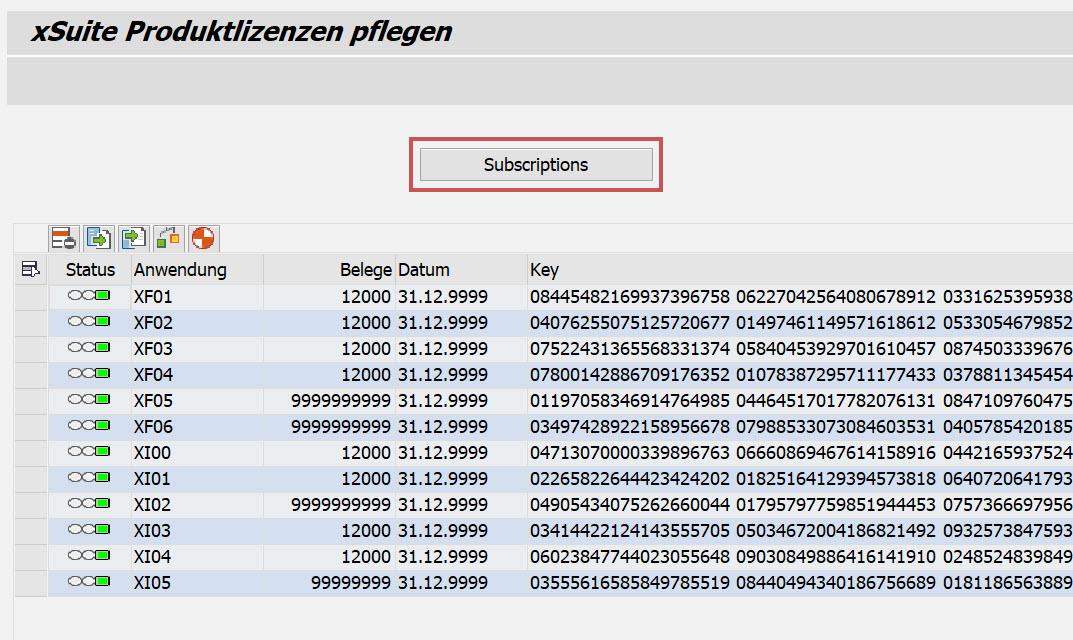The width and height of the screenshot is (1073, 640).
Task: Select the row selector for XI00
Action: click(x=30, y=453)
